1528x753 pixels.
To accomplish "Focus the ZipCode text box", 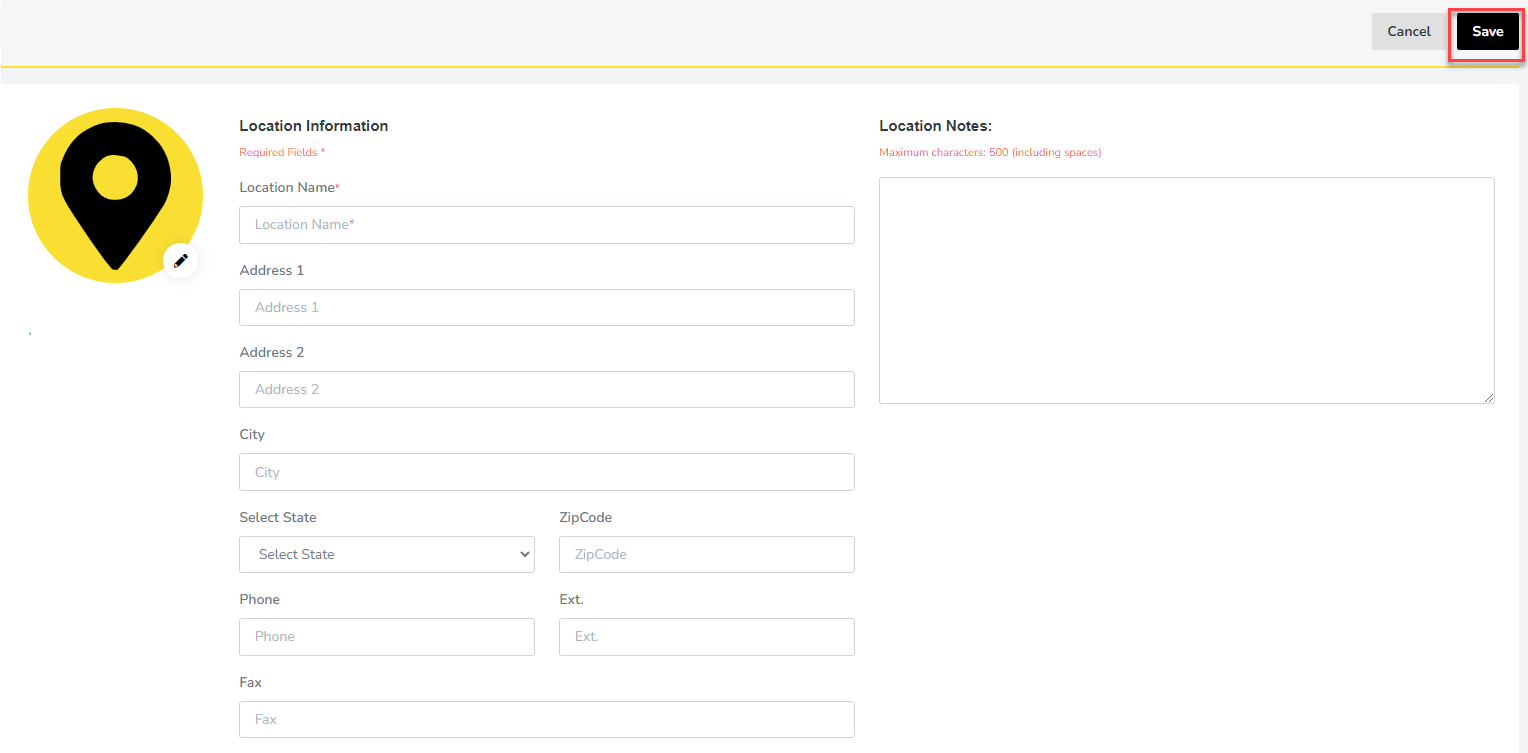I will 706,554.
